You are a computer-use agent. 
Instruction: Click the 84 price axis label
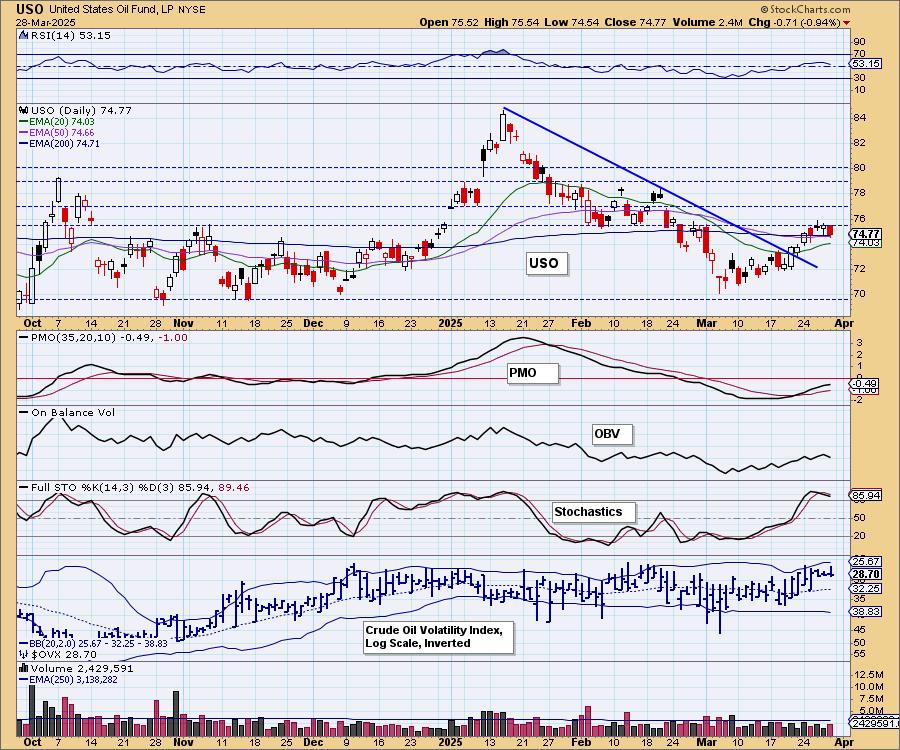860,118
